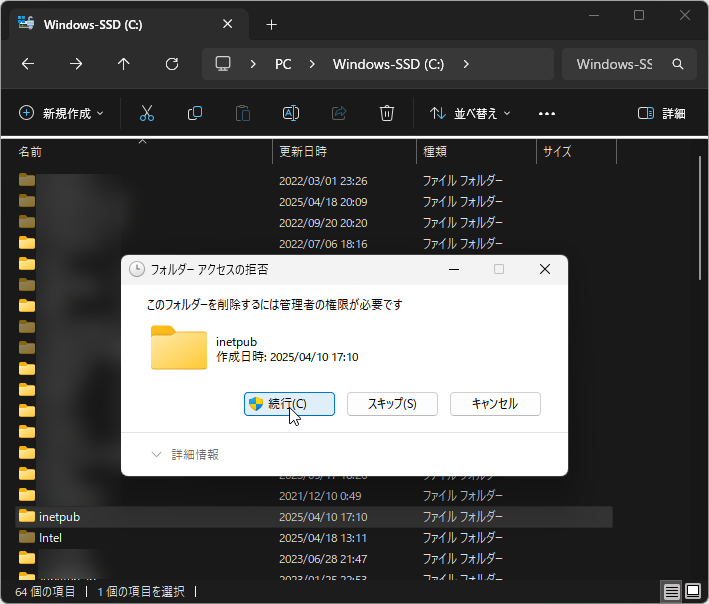This screenshot has height=604, width=709.
Task: Open the three-dots more options menu
Action: coord(546,113)
